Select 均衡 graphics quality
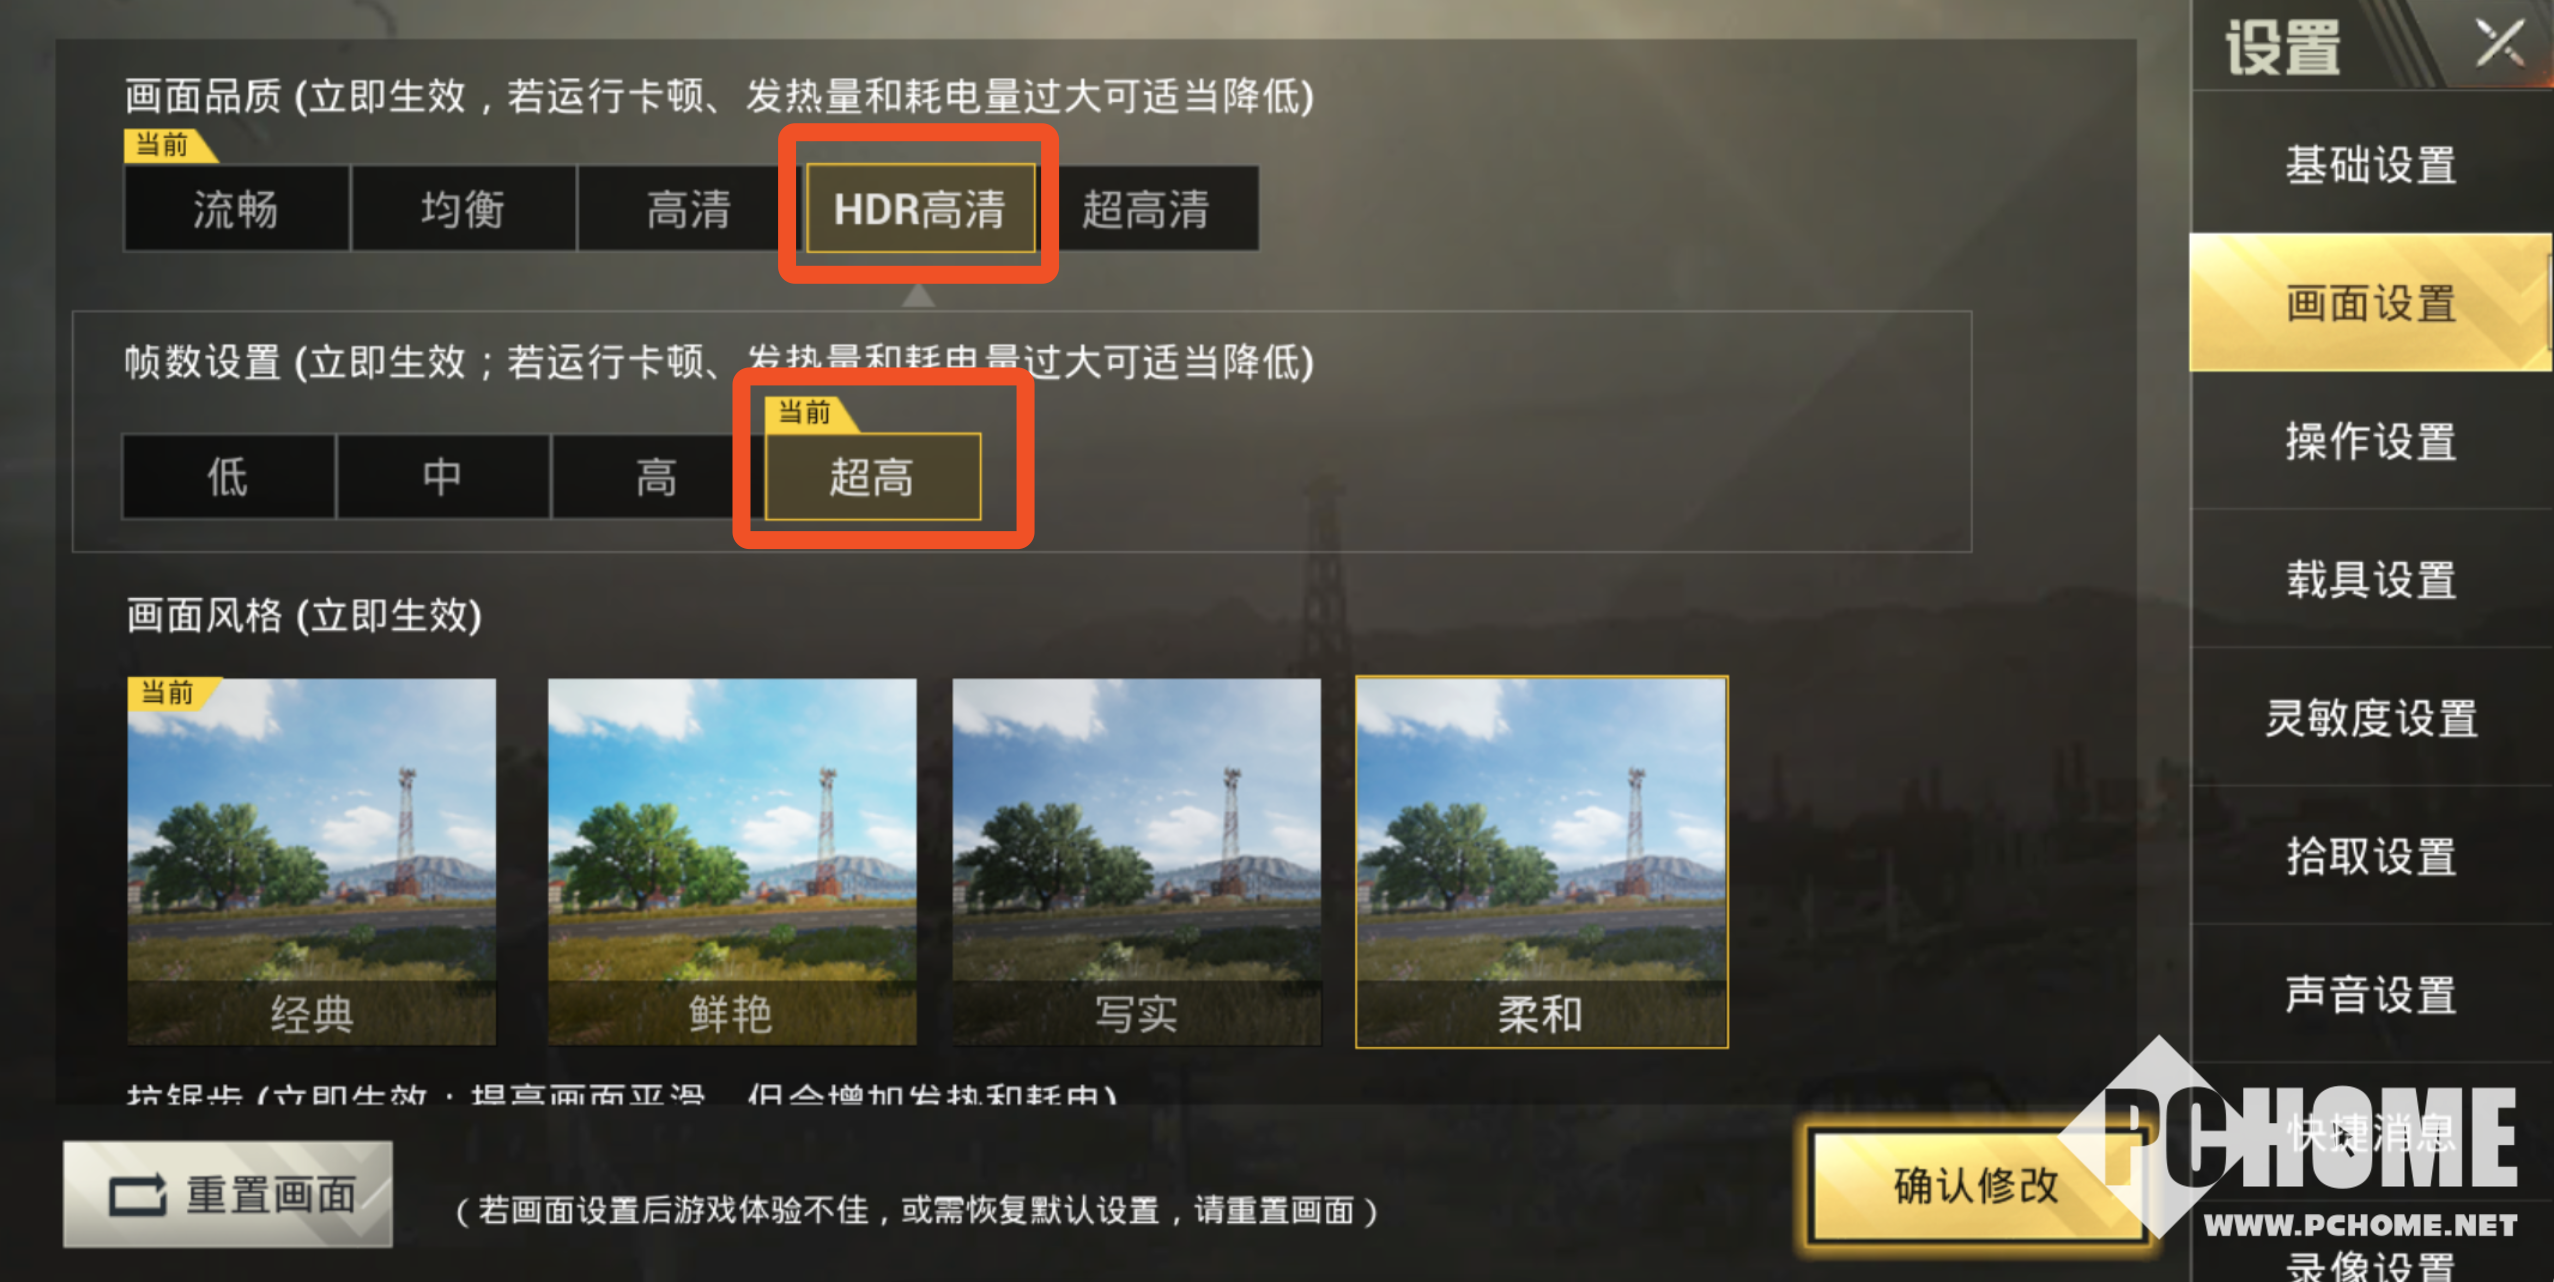Screen dimensions: 2554x1282 click(x=463, y=209)
